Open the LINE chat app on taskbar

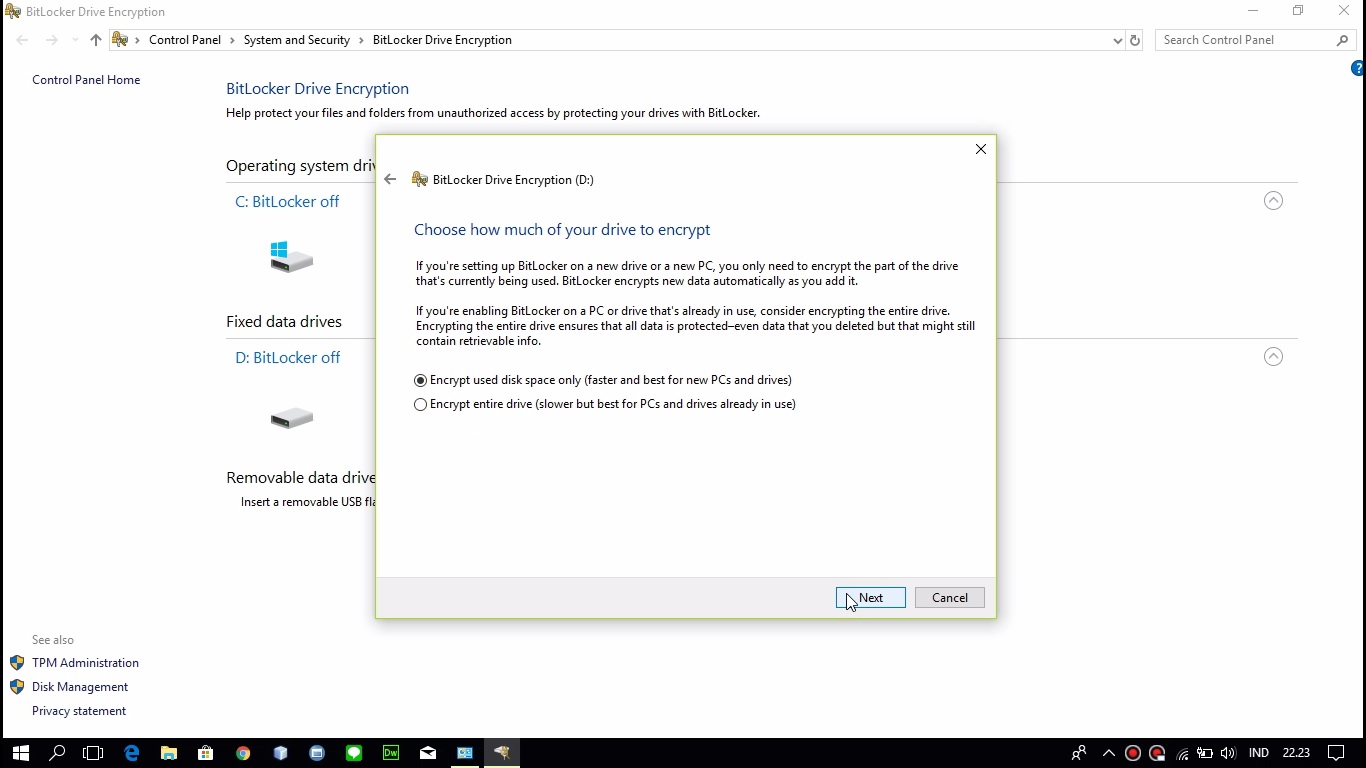(354, 753)
